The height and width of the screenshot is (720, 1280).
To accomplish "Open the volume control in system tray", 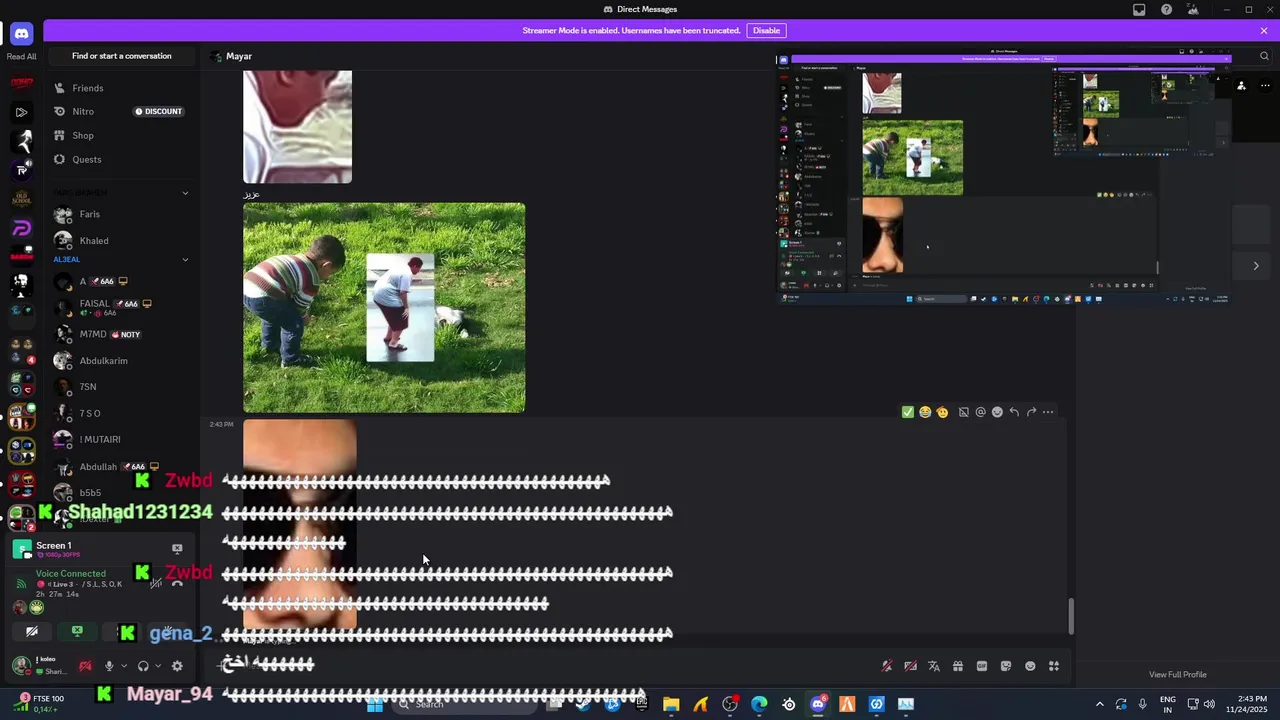I will point(1209,704).
